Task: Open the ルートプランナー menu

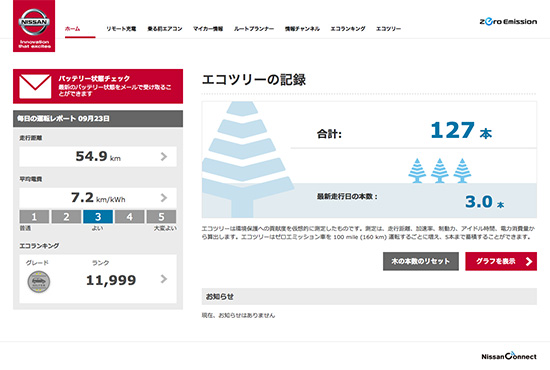Action: [254, 29]
